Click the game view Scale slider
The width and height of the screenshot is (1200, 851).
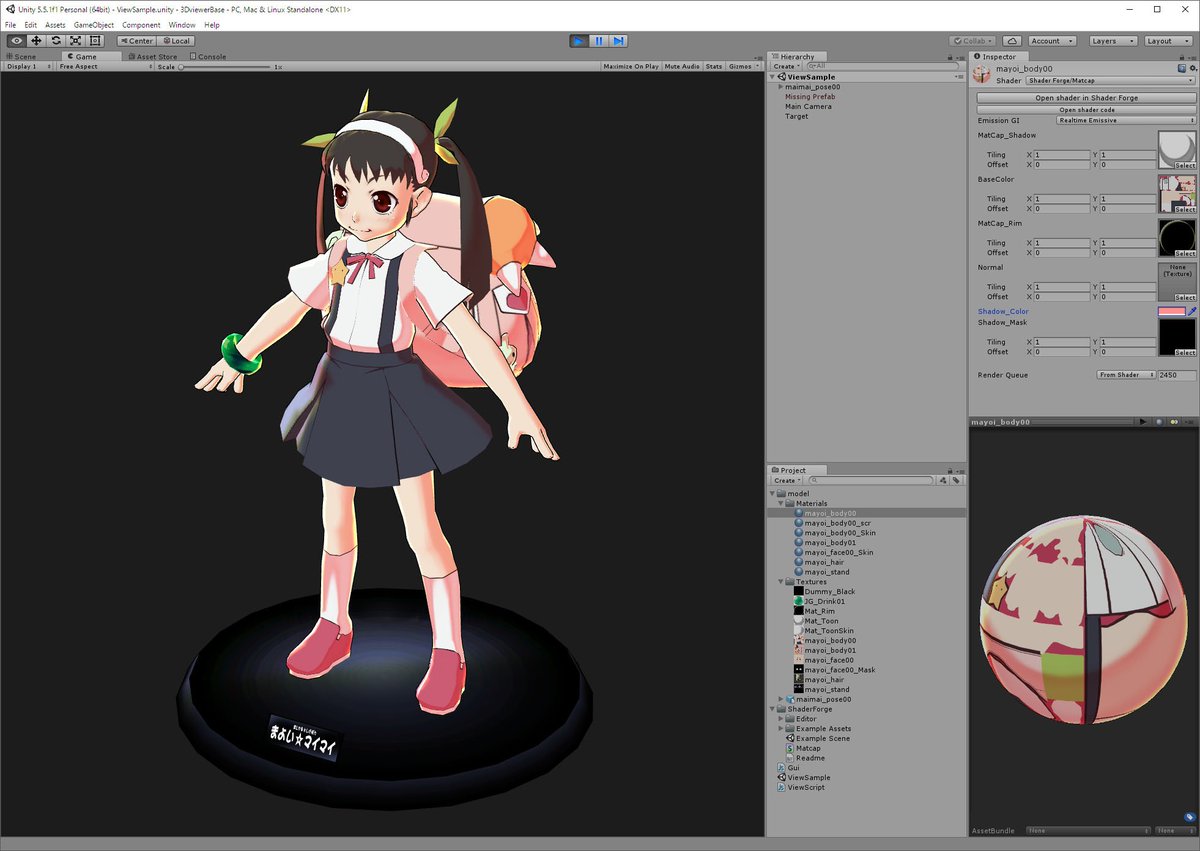pyautogui.click(x=225, y=66)
